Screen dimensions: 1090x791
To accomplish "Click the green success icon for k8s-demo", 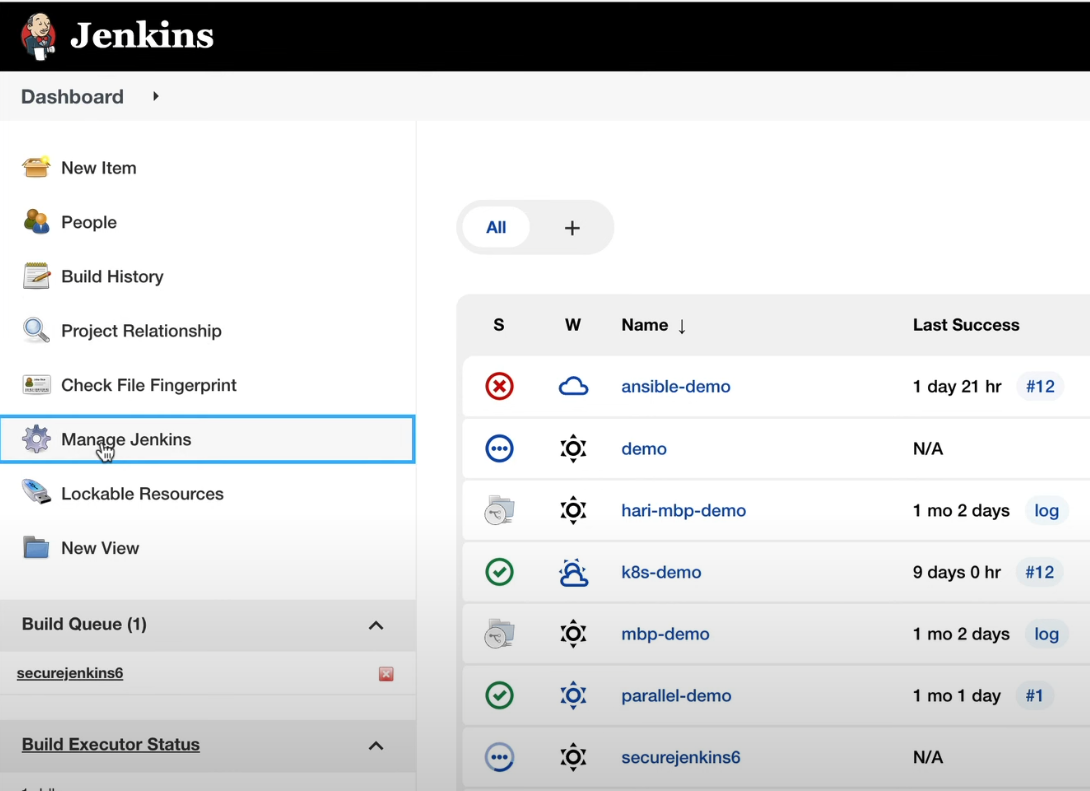I will point(499,572).
